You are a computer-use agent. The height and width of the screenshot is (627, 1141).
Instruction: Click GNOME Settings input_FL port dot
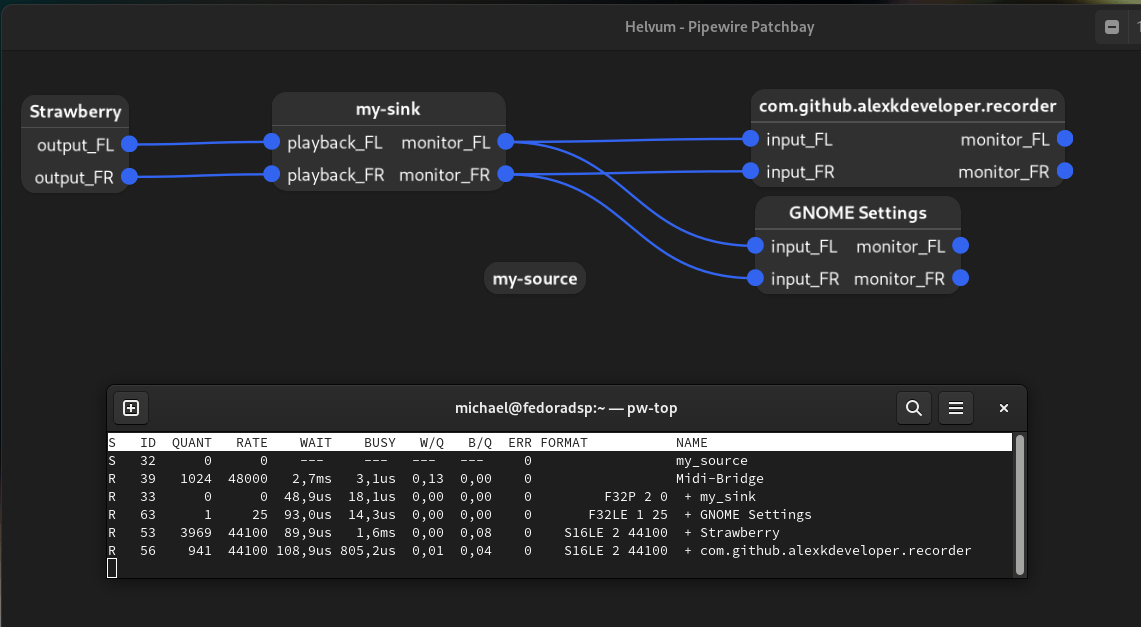click(755, 245)
